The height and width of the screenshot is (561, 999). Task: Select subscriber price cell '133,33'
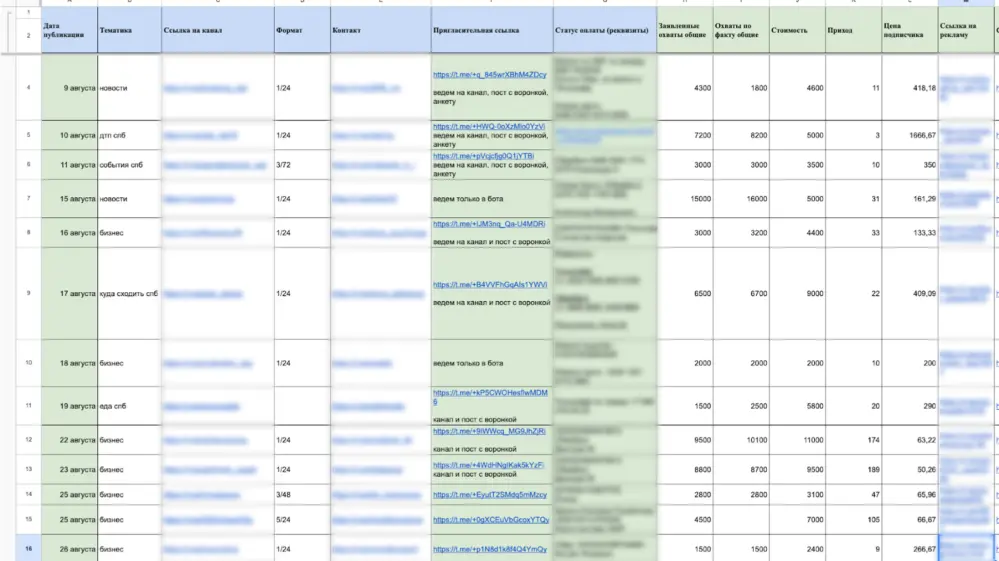tap(910, 232)
